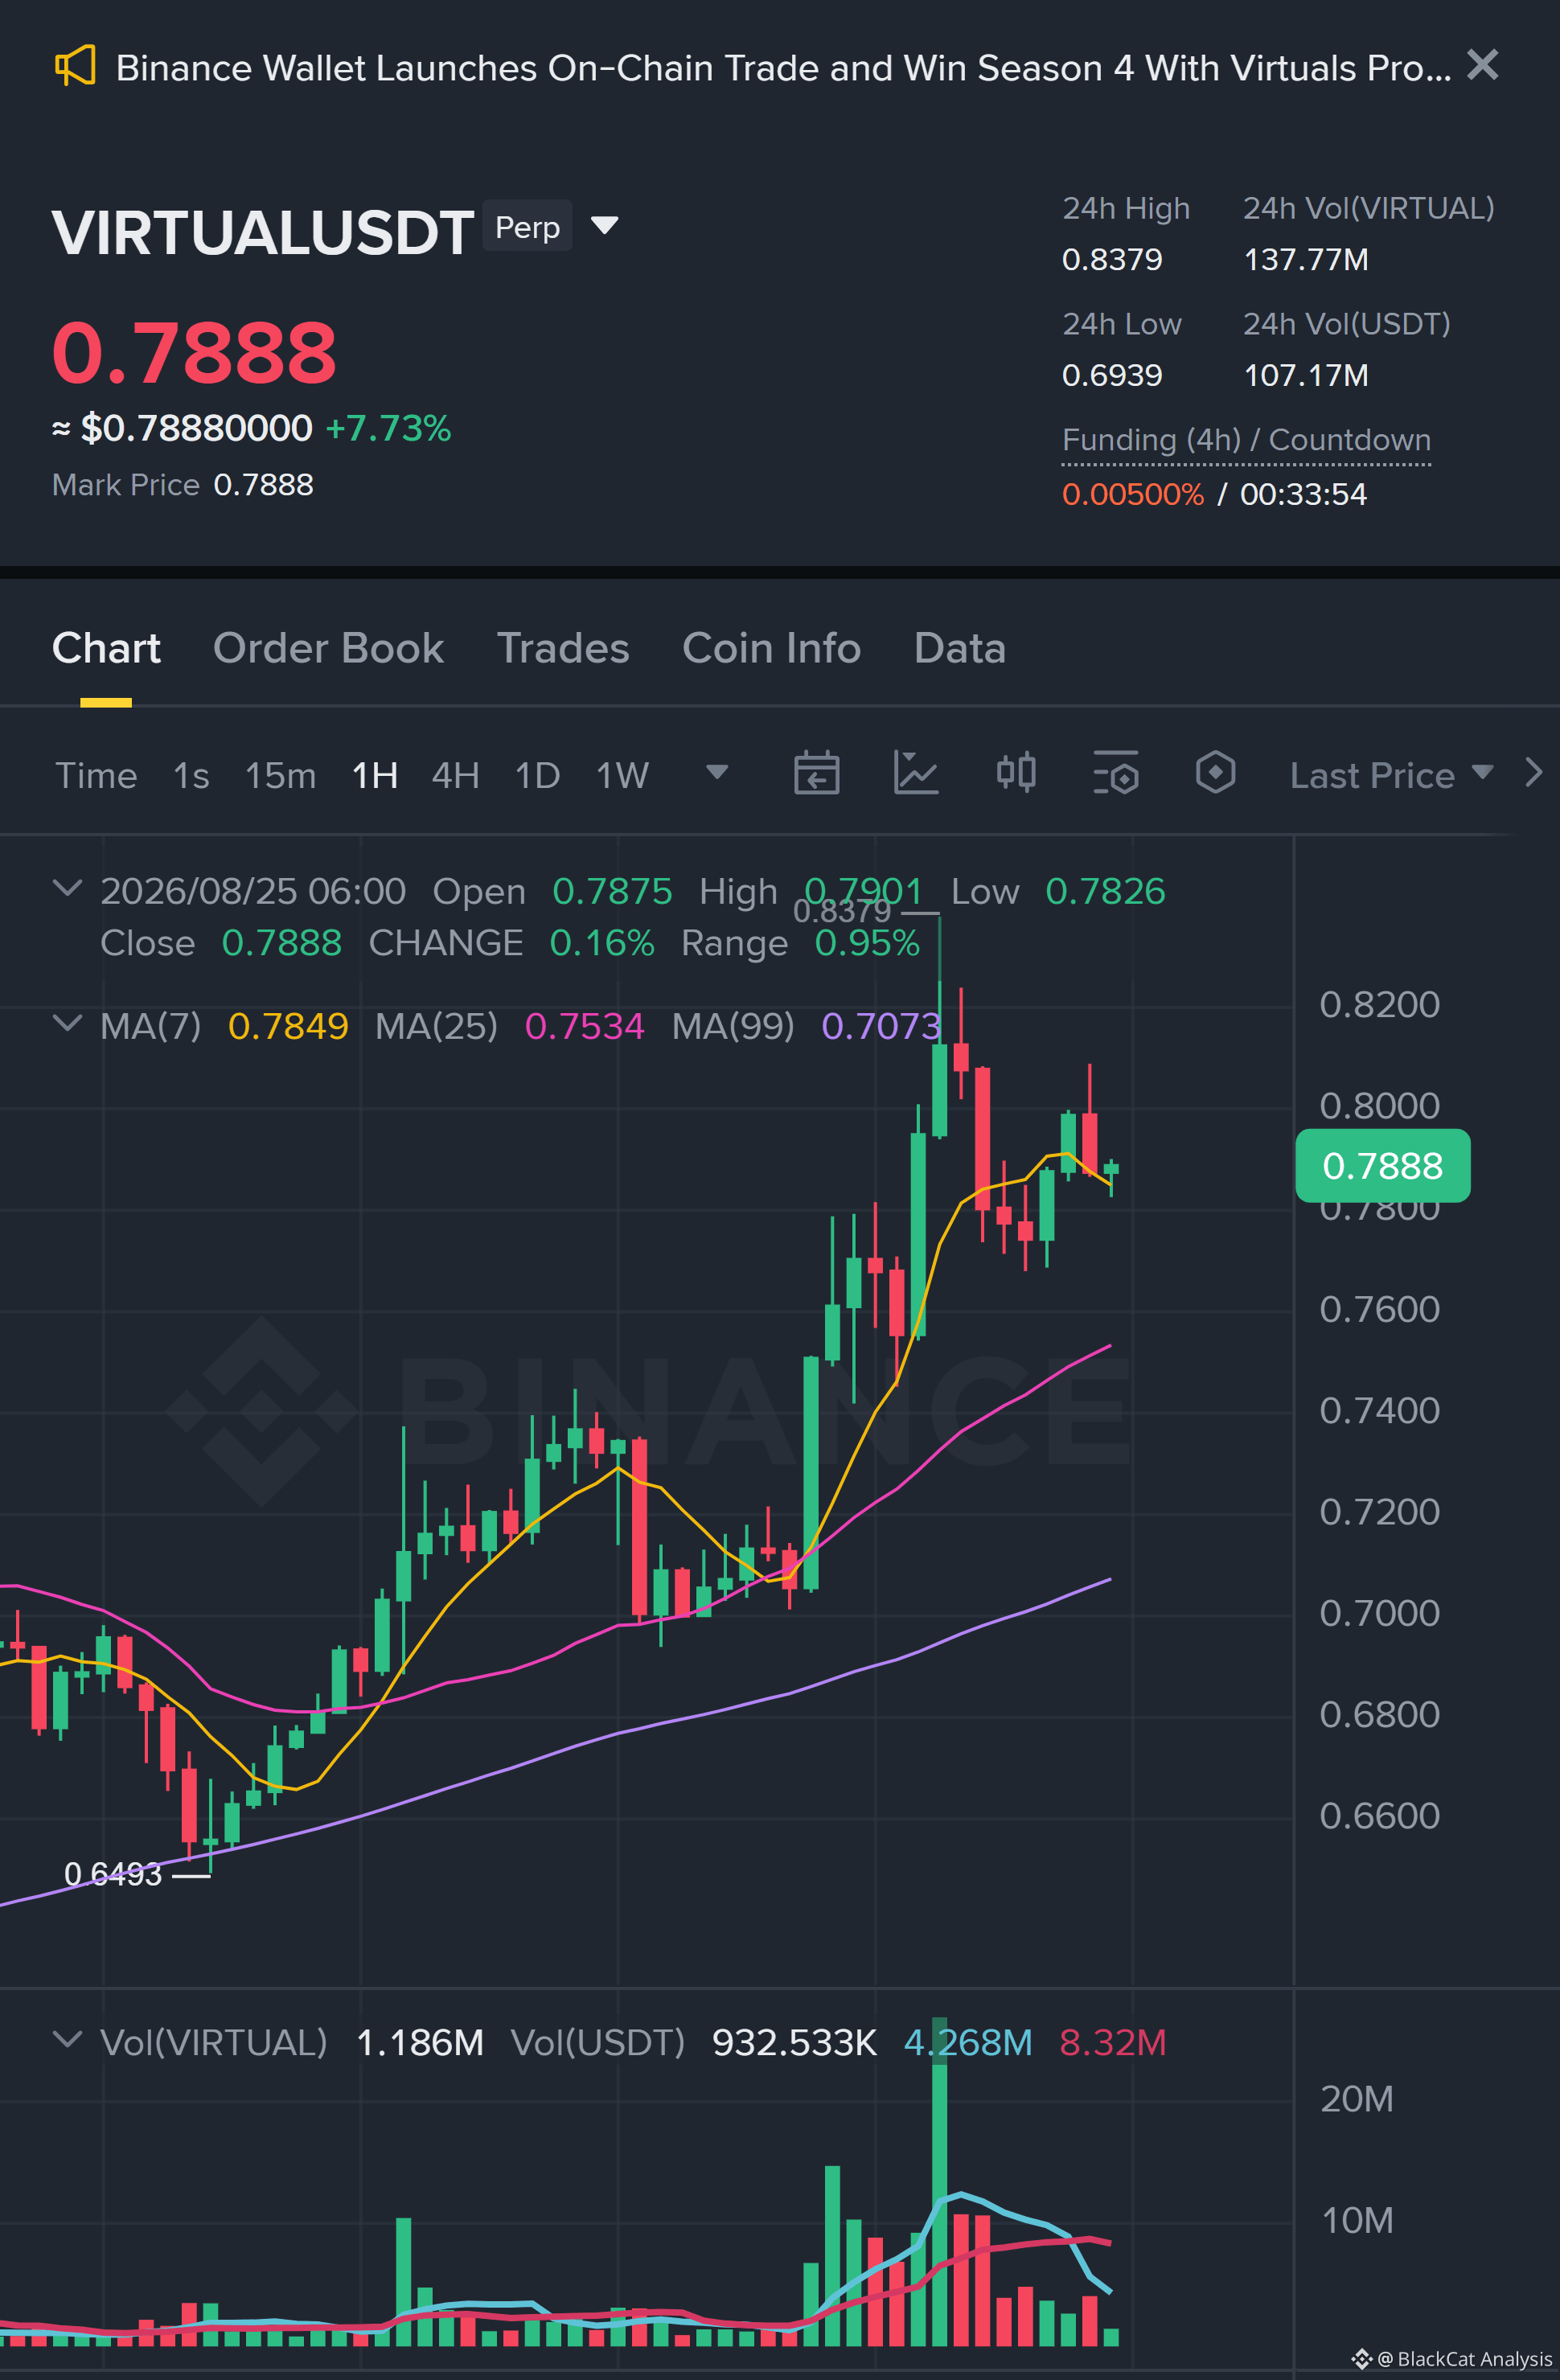Select the 1H interval
Screen dimensions: 1560x2380
point(375,775)
